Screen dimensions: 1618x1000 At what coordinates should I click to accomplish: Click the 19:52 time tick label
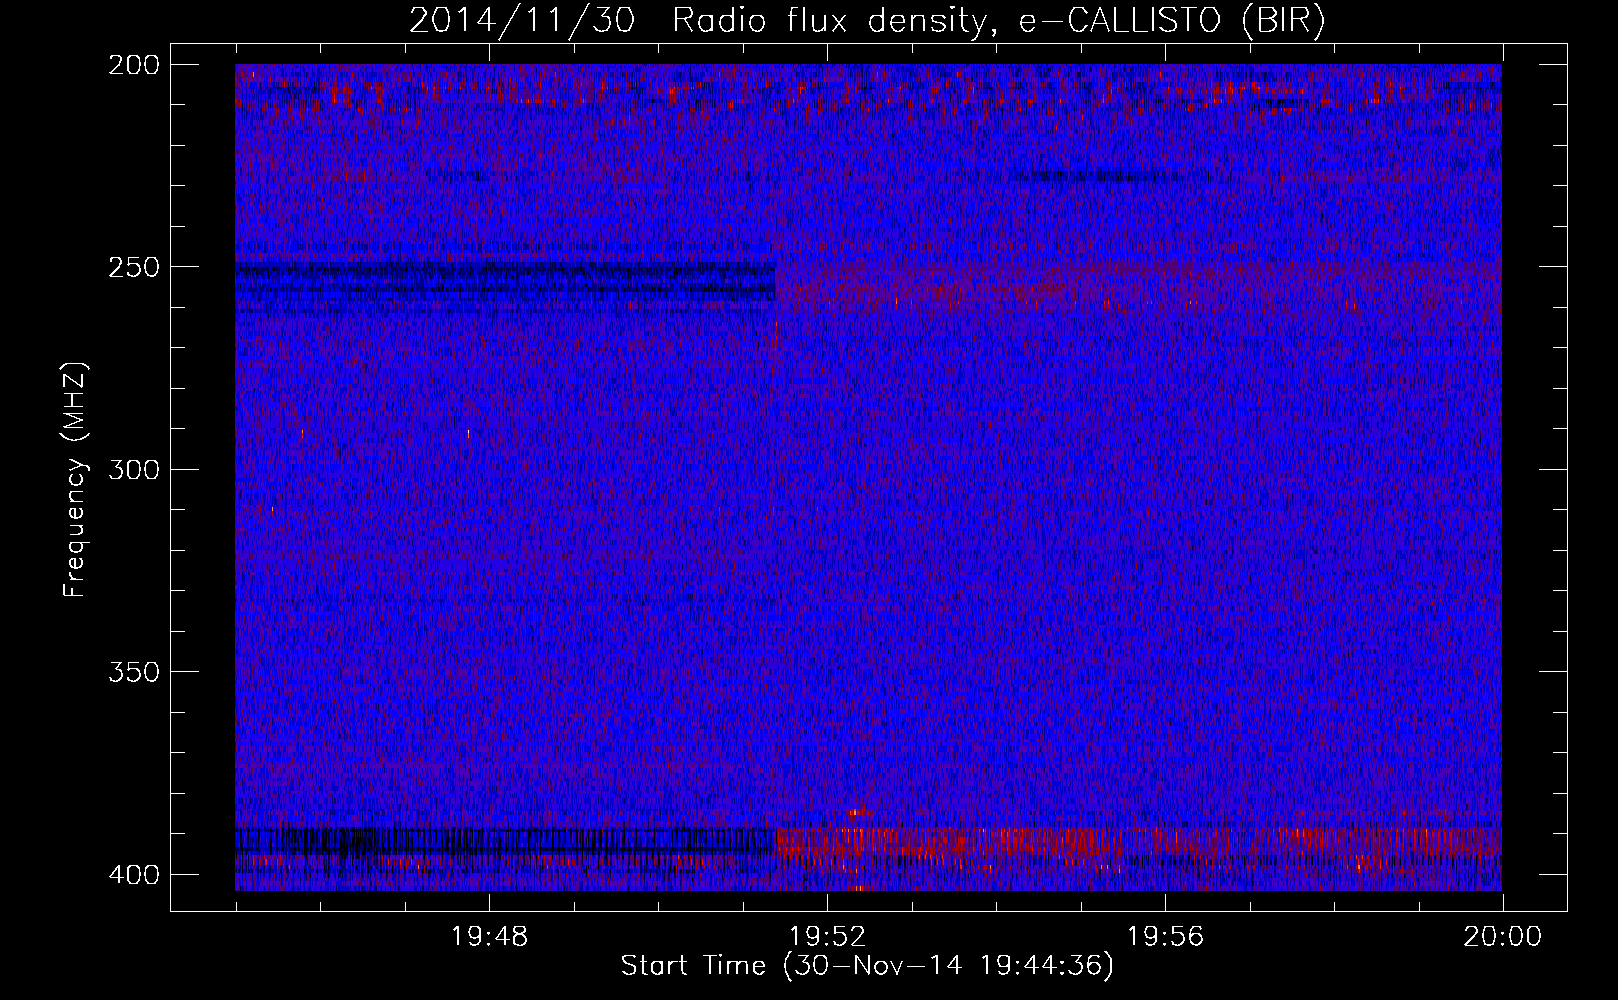828,937
